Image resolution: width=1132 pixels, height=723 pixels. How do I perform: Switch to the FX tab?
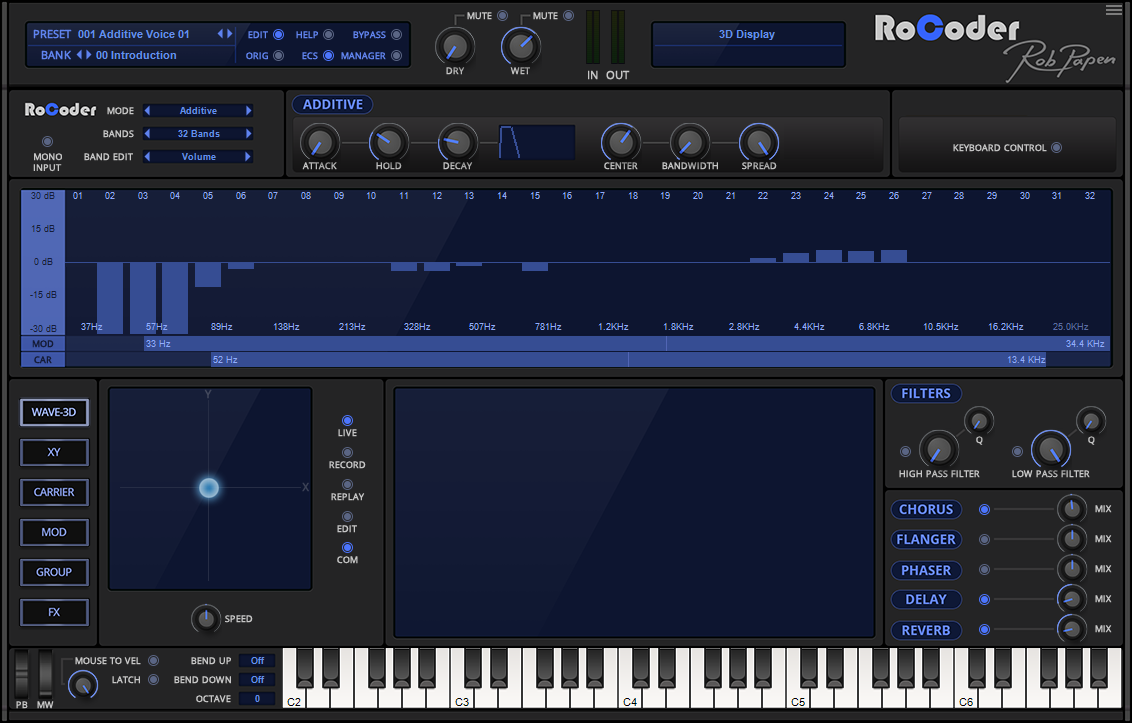[x=54, y=612]
